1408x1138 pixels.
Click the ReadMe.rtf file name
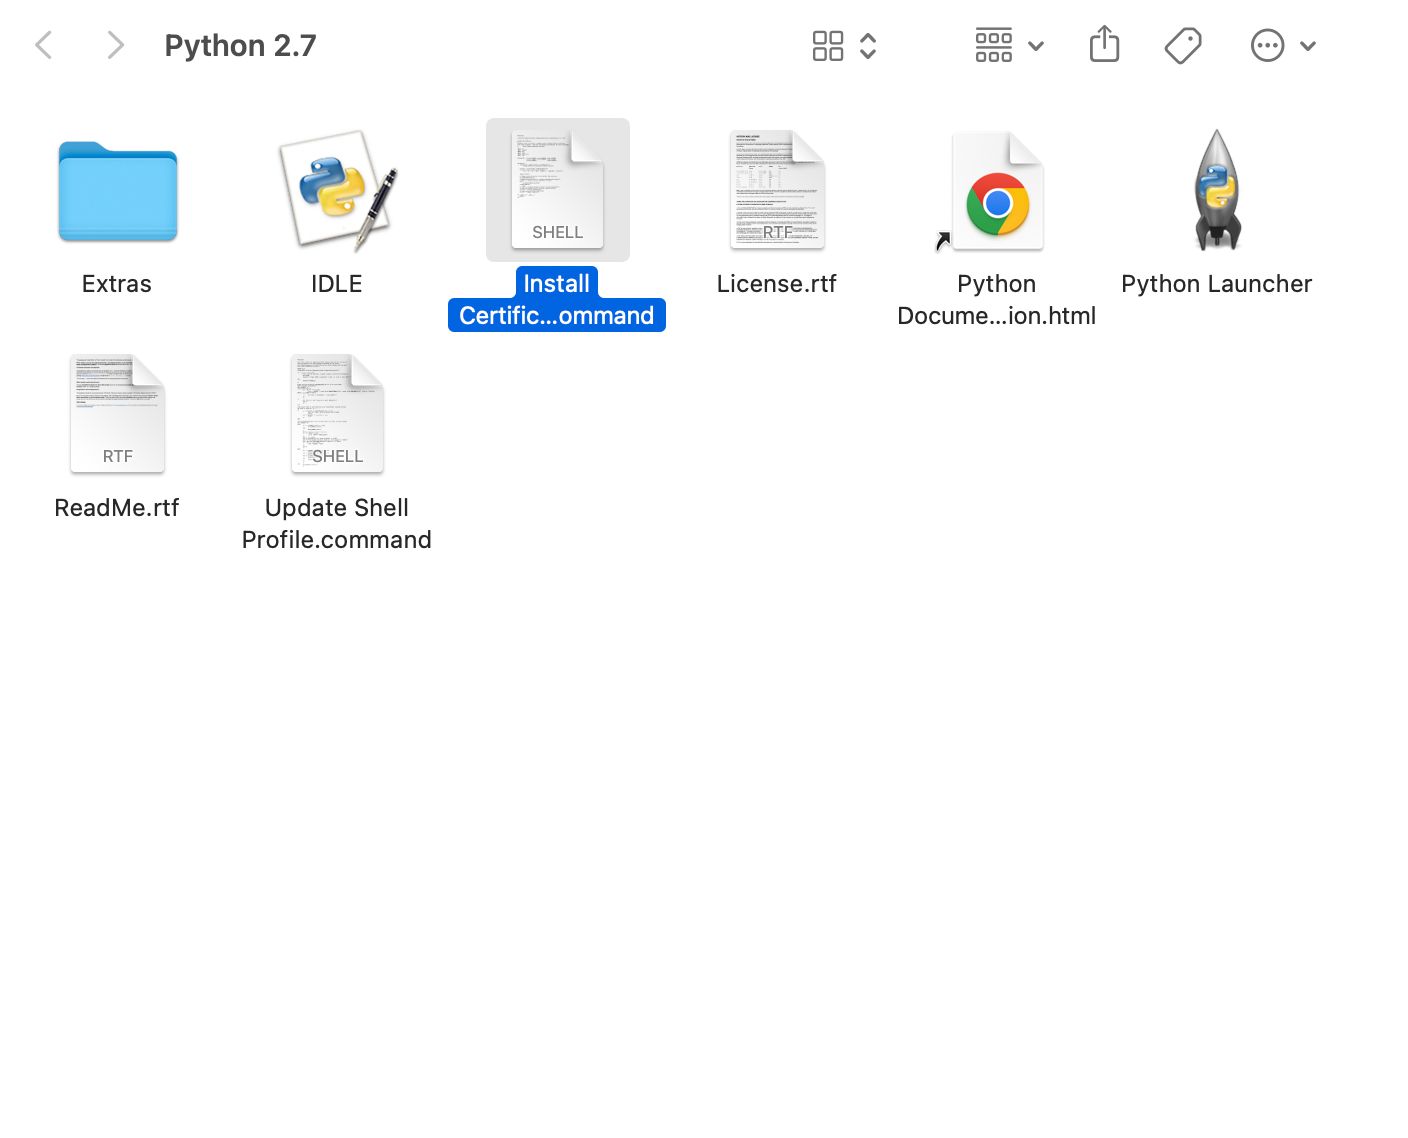tap(117, 508)
